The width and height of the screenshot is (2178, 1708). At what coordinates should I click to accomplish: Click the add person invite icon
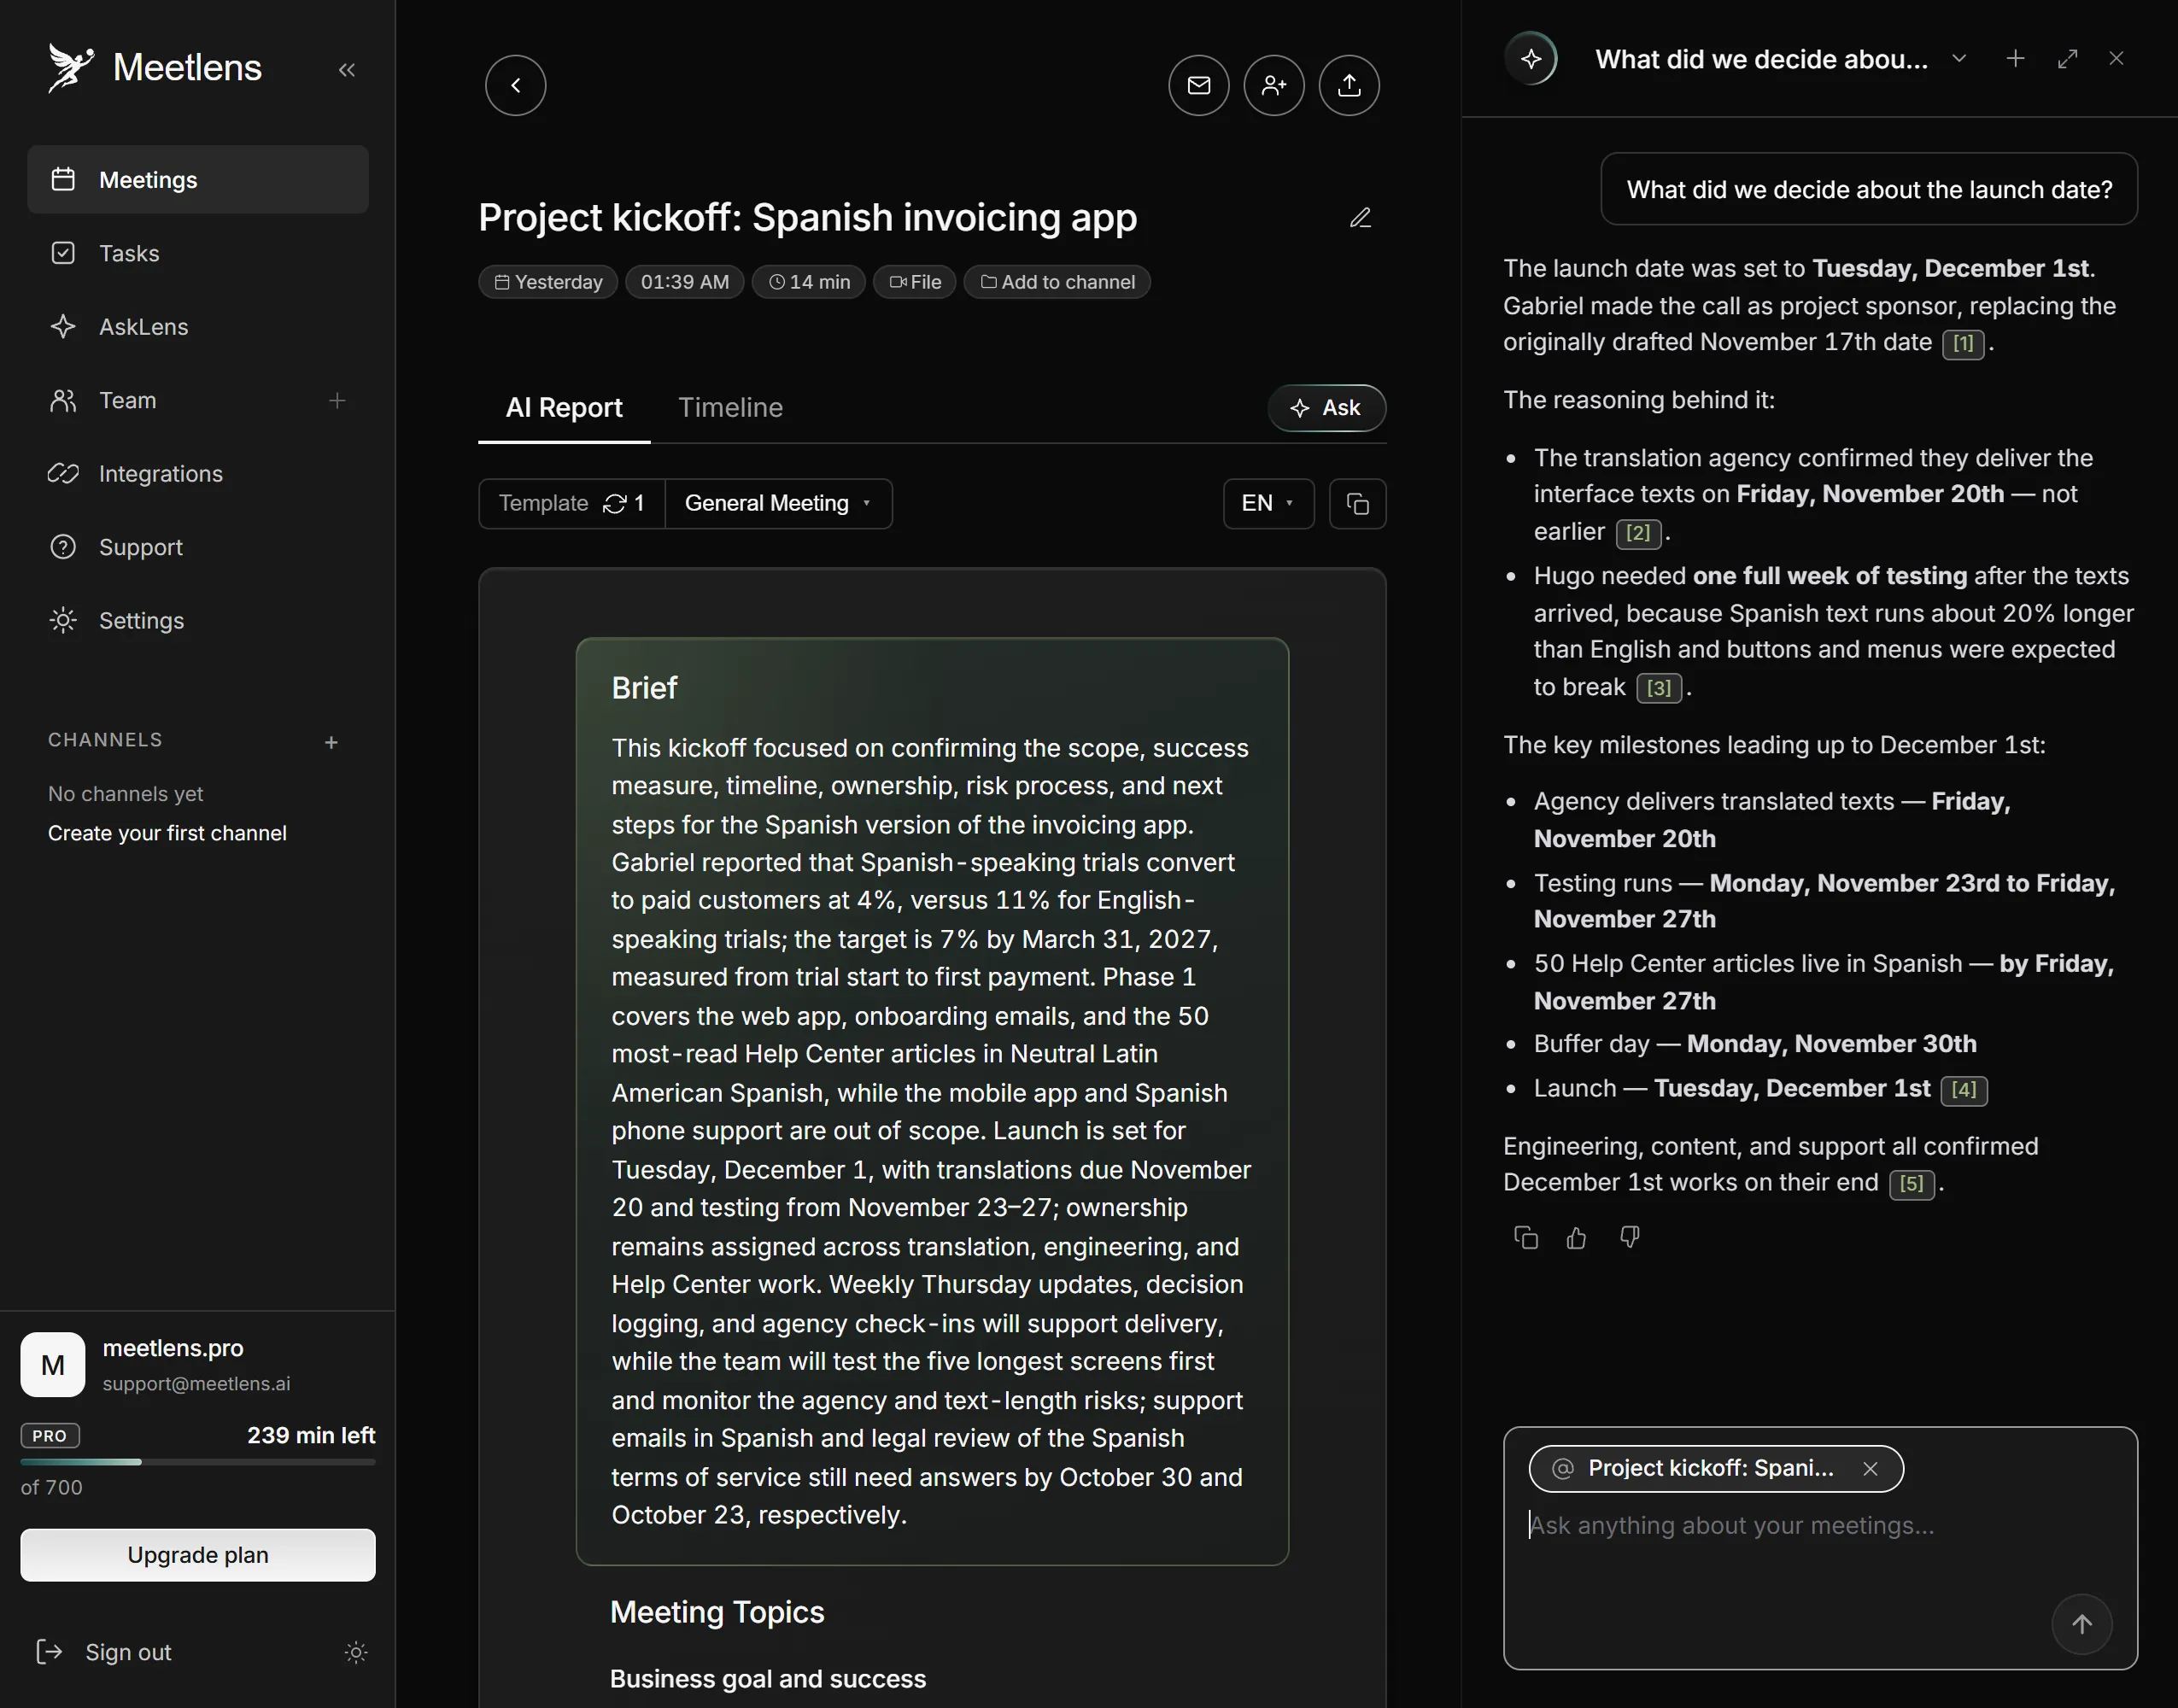click(x=1274, y=85)
